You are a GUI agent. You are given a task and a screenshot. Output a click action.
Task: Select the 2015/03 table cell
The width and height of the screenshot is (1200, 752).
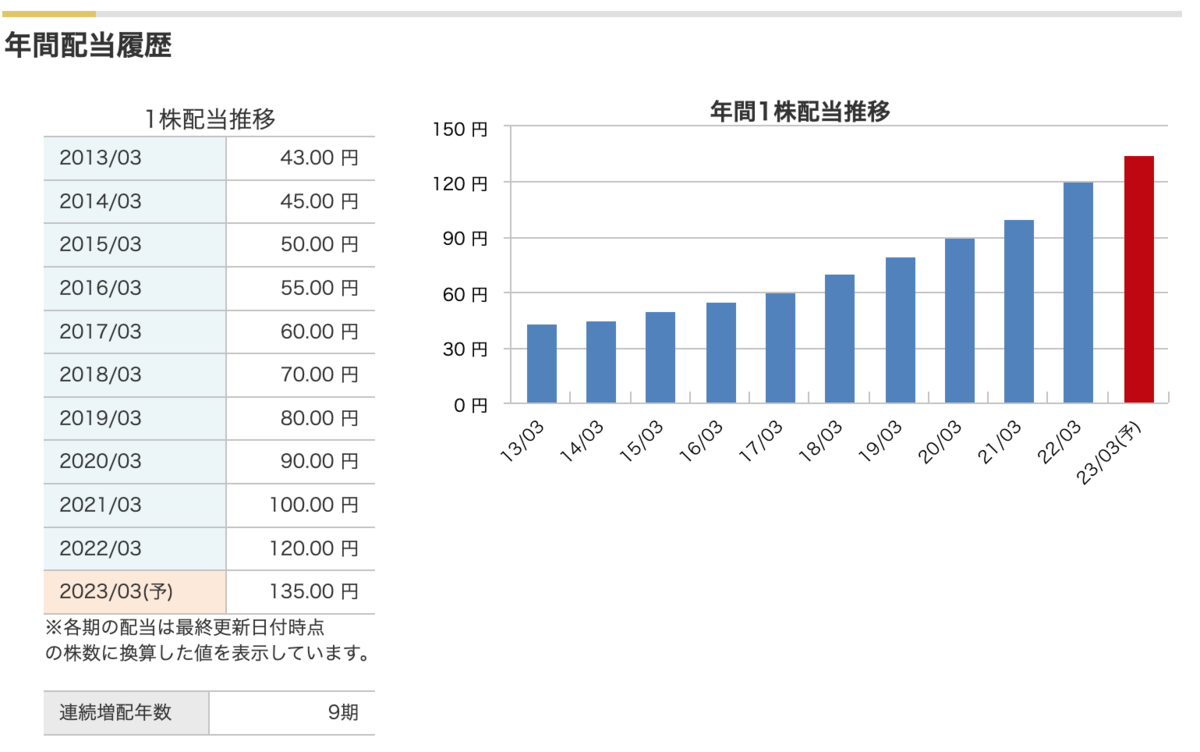(x=135, y=245)
